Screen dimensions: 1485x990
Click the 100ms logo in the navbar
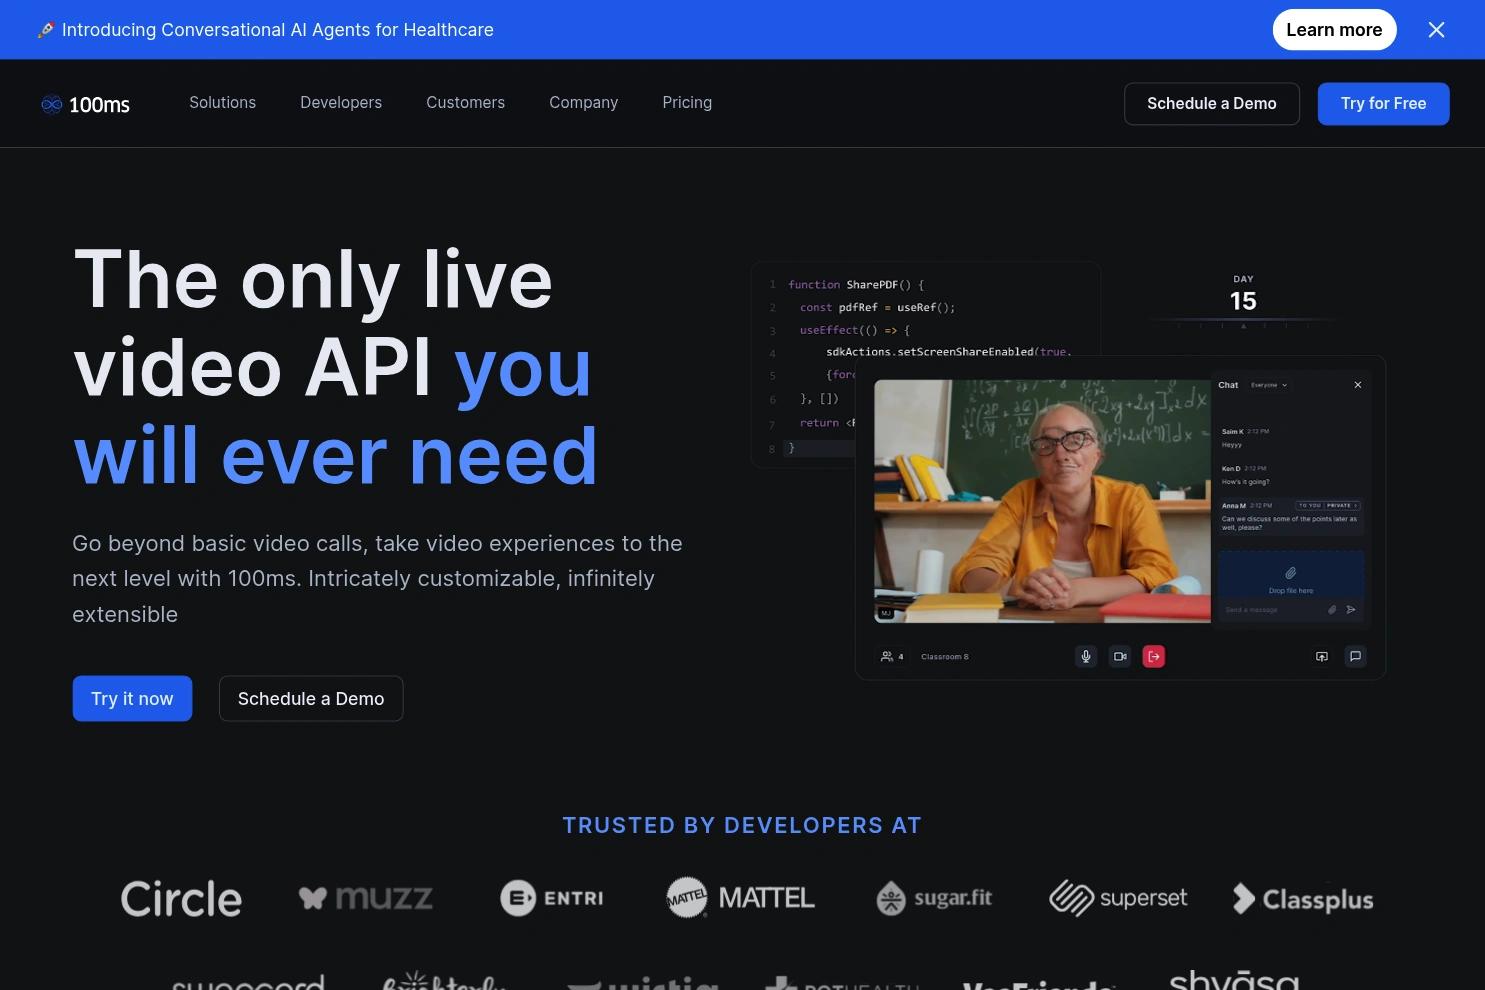[85, 104]
